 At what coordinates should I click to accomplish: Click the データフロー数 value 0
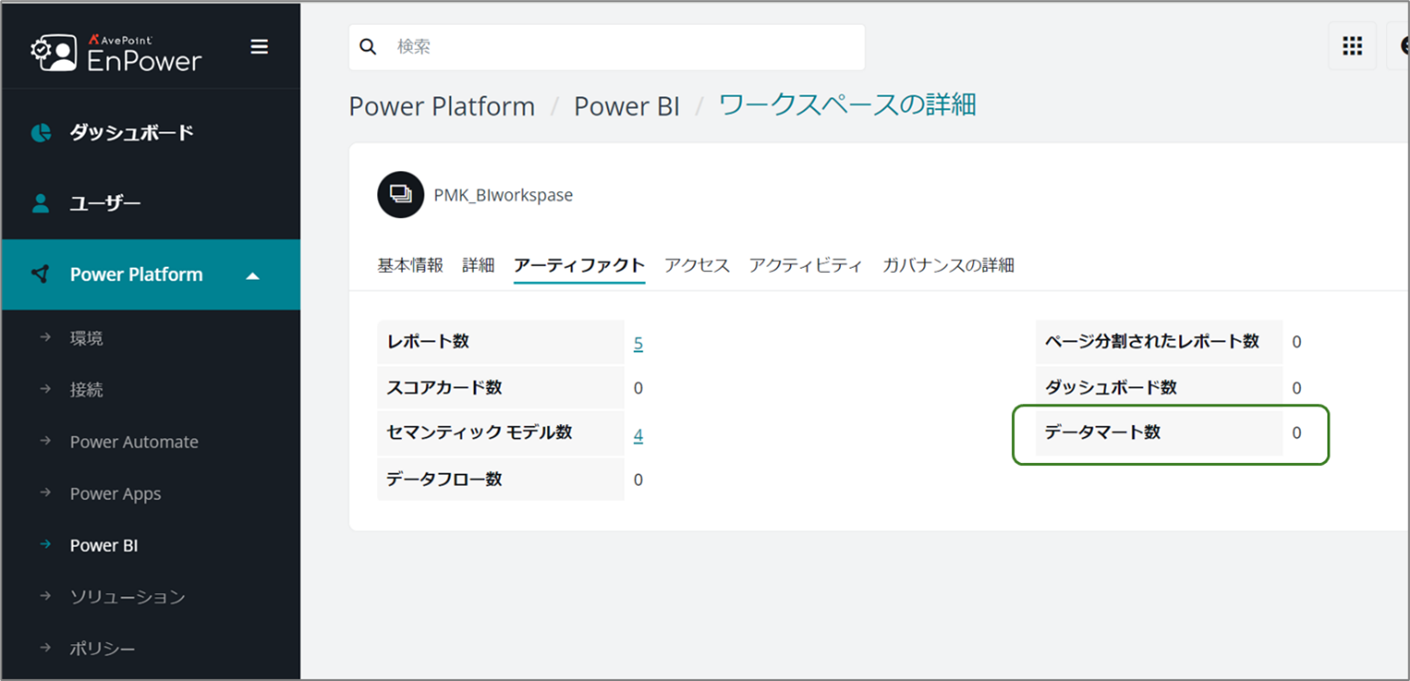point(638,481)
